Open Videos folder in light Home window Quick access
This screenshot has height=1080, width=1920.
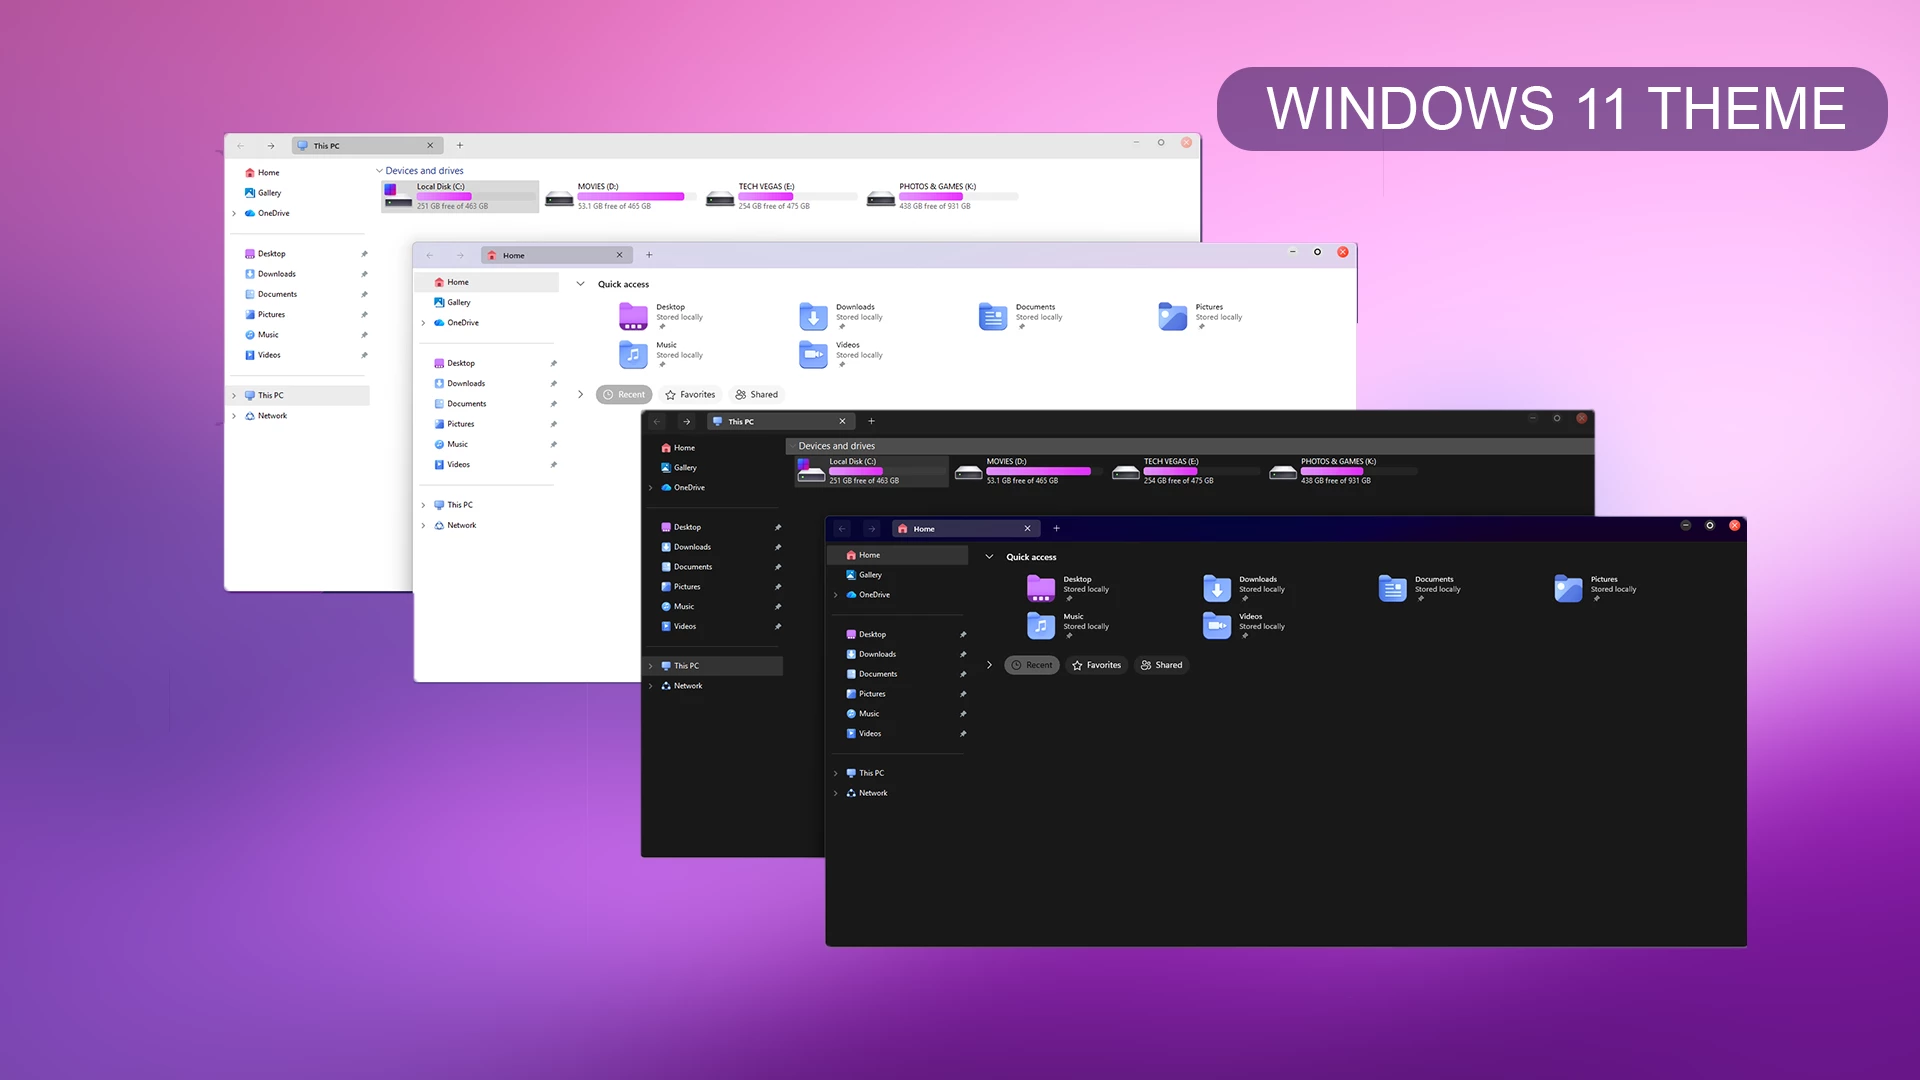pos(841,354)
